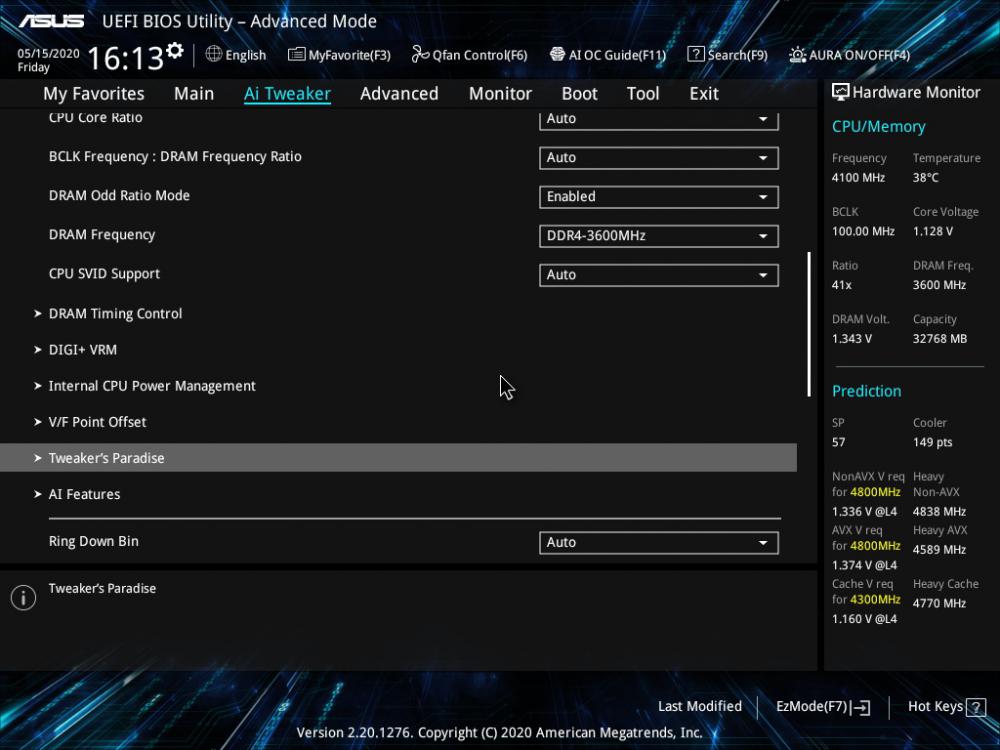Go to the Advanced tab
1000x750 pixels.
click(399, 94)
